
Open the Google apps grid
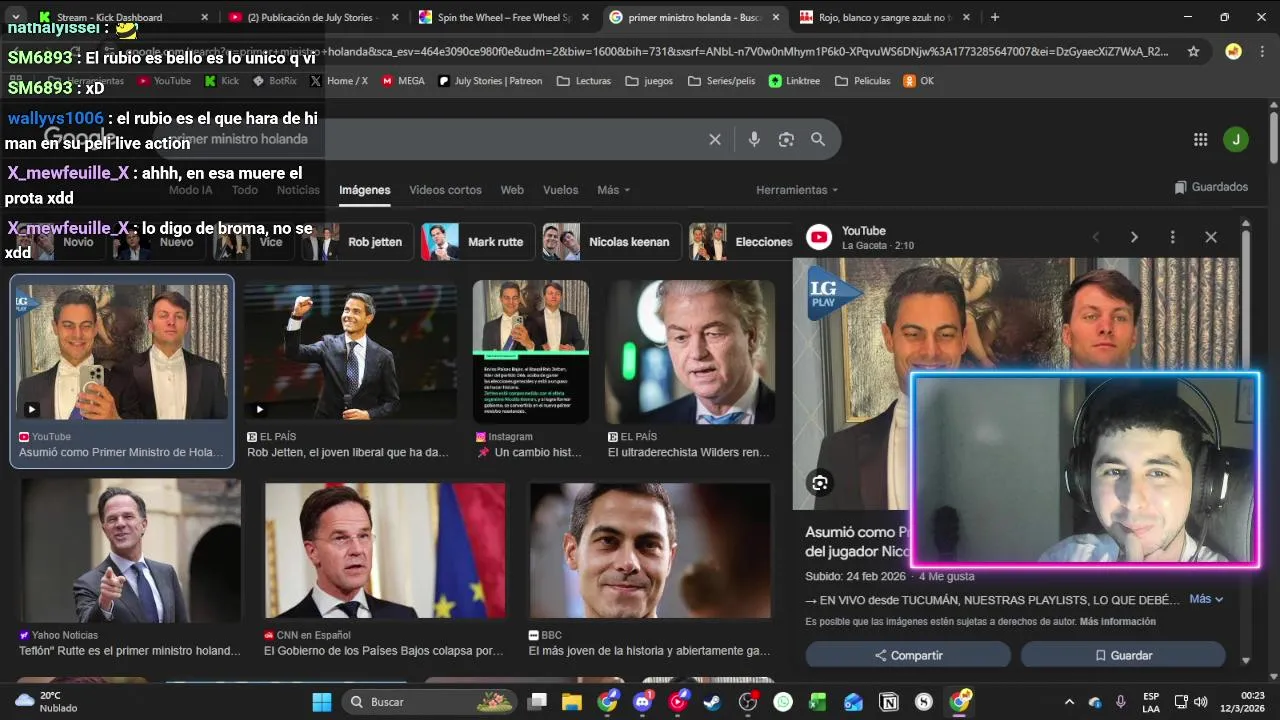click(x=1201, y=140)
